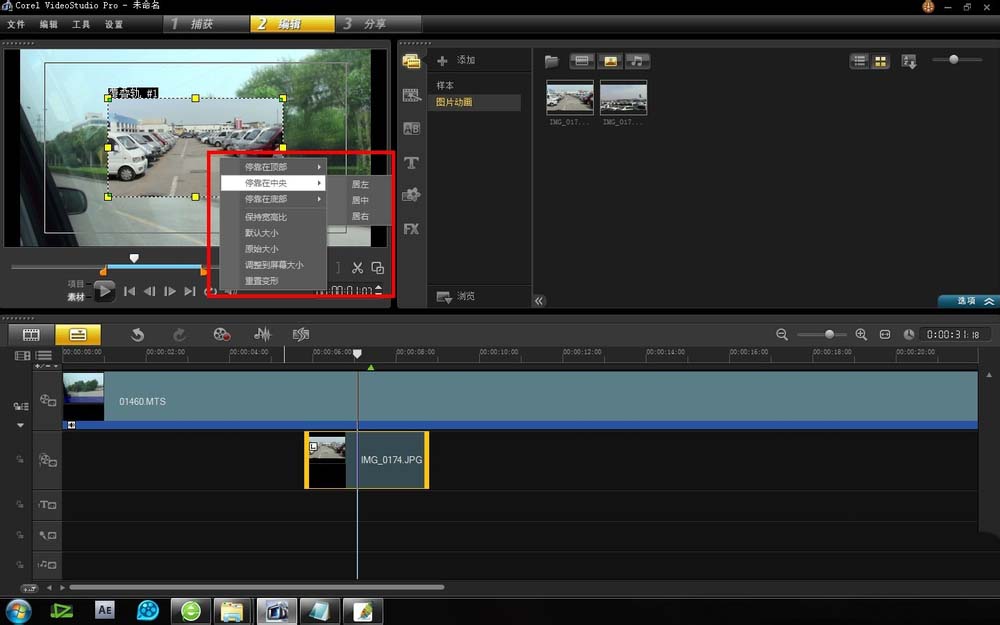Open the Transition library panel
Viewport: 1000px width, 625px height.
[411, 129]
